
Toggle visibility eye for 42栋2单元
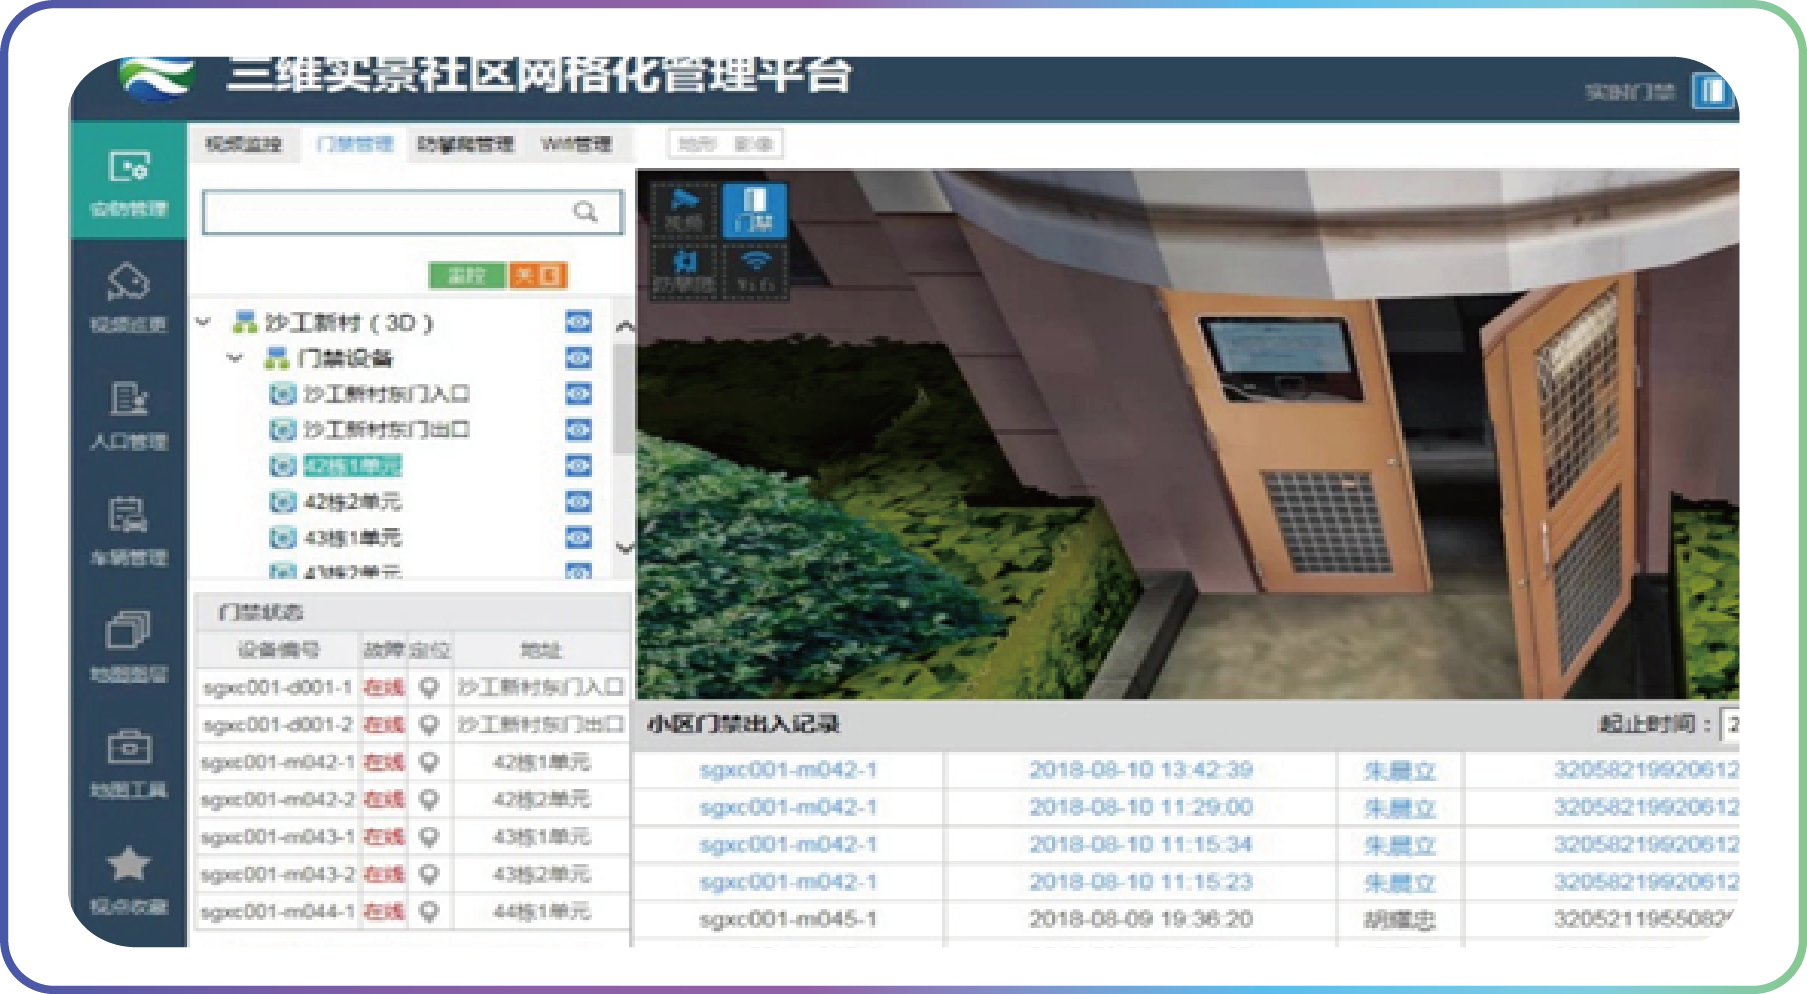578,502
